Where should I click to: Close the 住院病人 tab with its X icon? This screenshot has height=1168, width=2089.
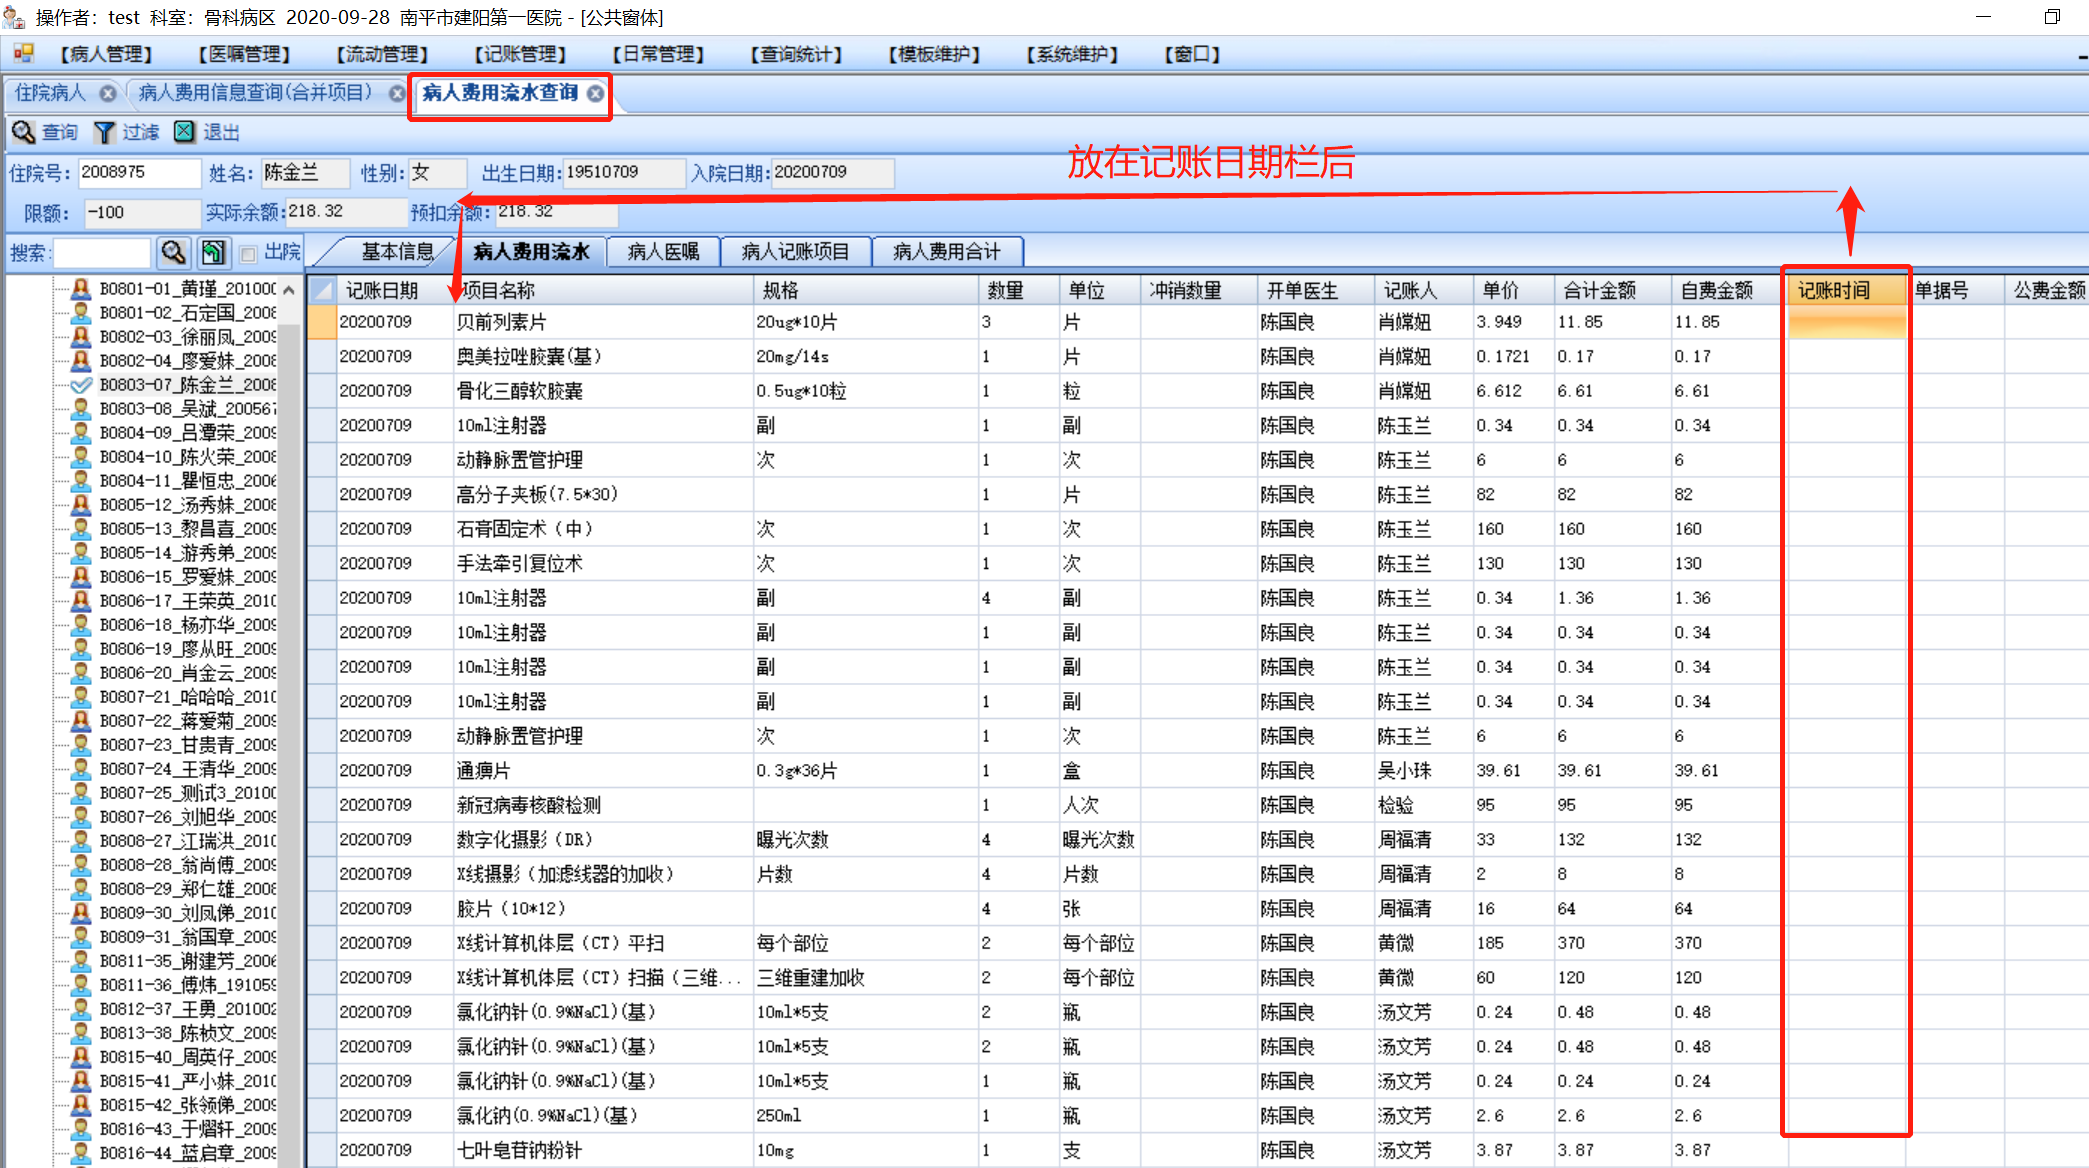(108, 93)
